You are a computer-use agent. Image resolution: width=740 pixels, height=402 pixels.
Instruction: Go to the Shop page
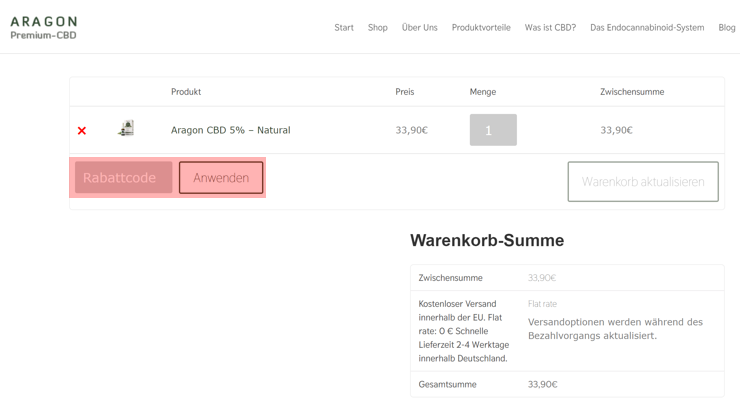tap(378, 27)
